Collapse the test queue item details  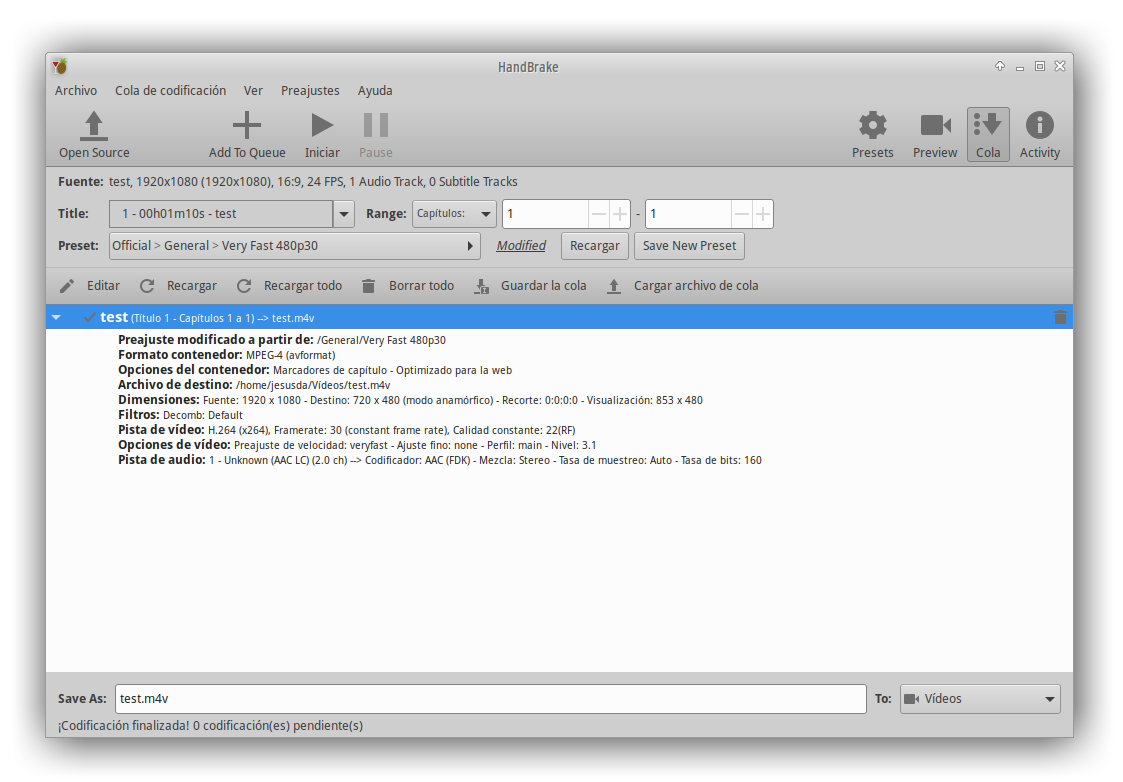point(57,317)
